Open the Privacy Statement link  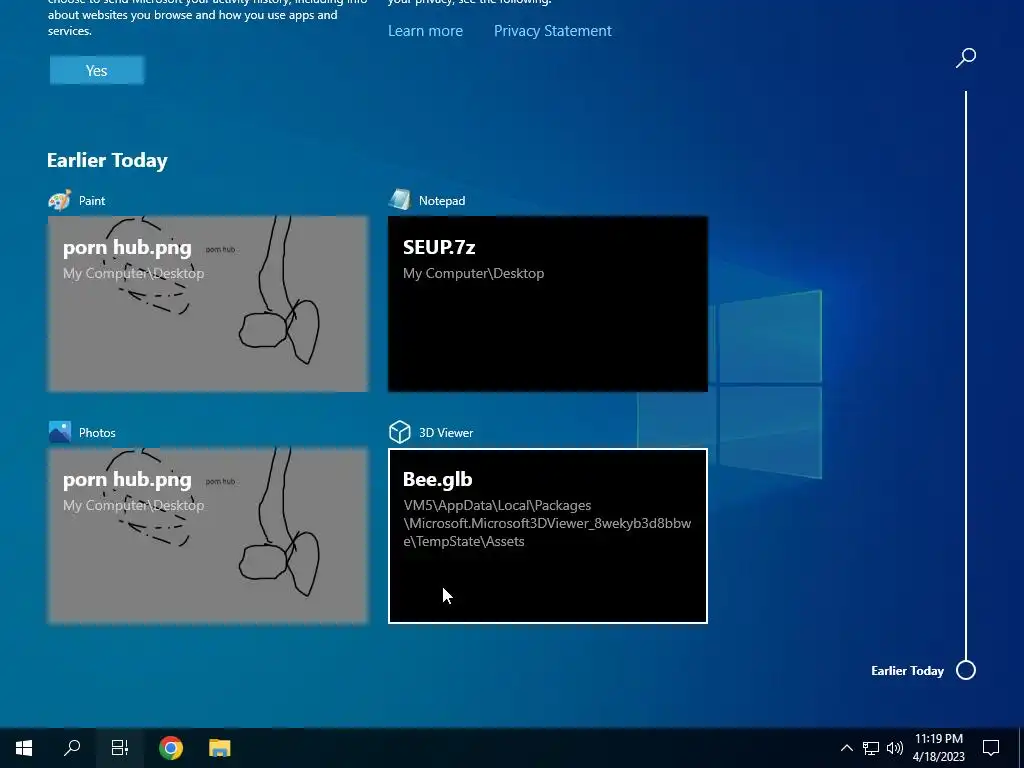(x=552, y=31)
